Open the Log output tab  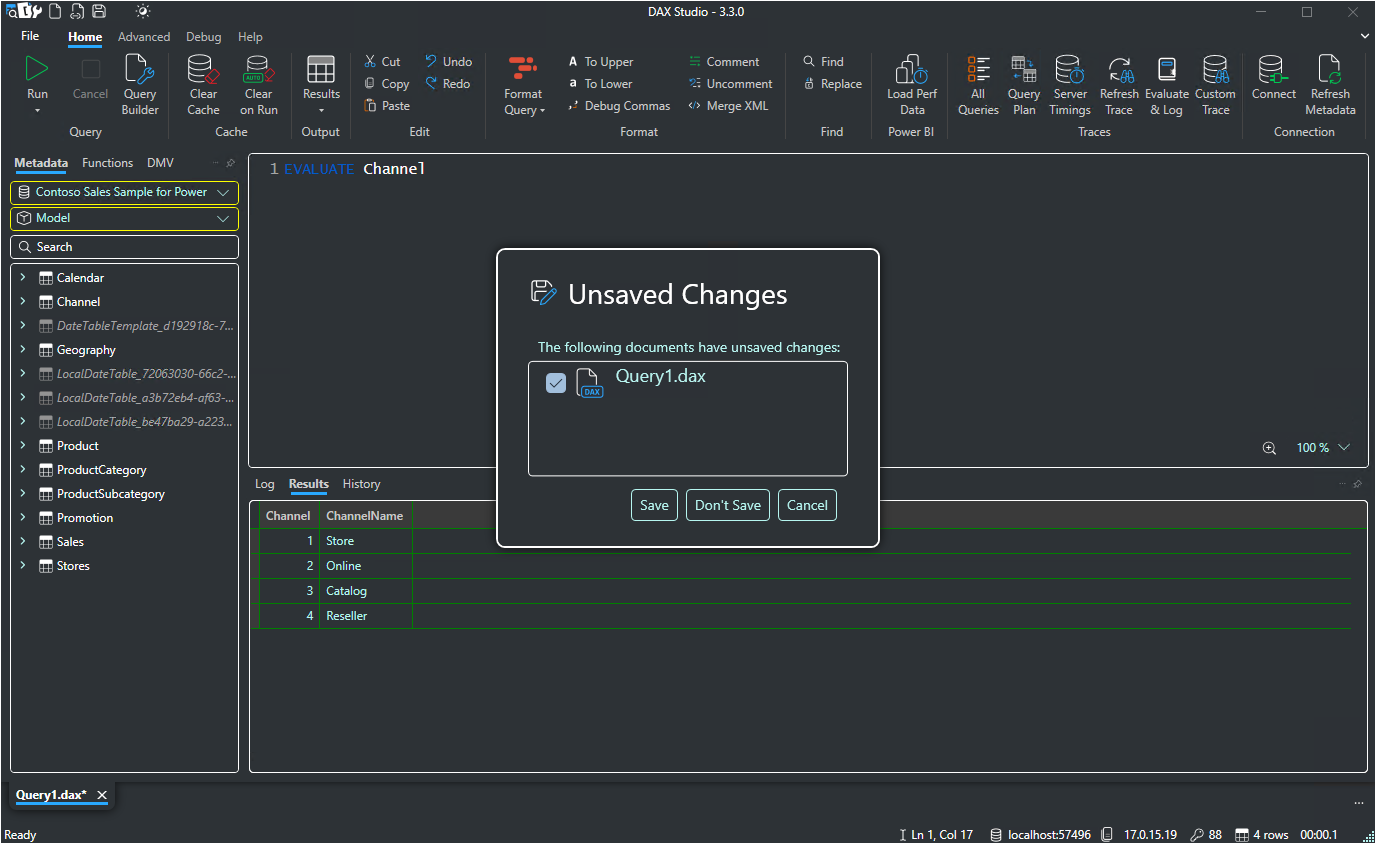point(264,484)
